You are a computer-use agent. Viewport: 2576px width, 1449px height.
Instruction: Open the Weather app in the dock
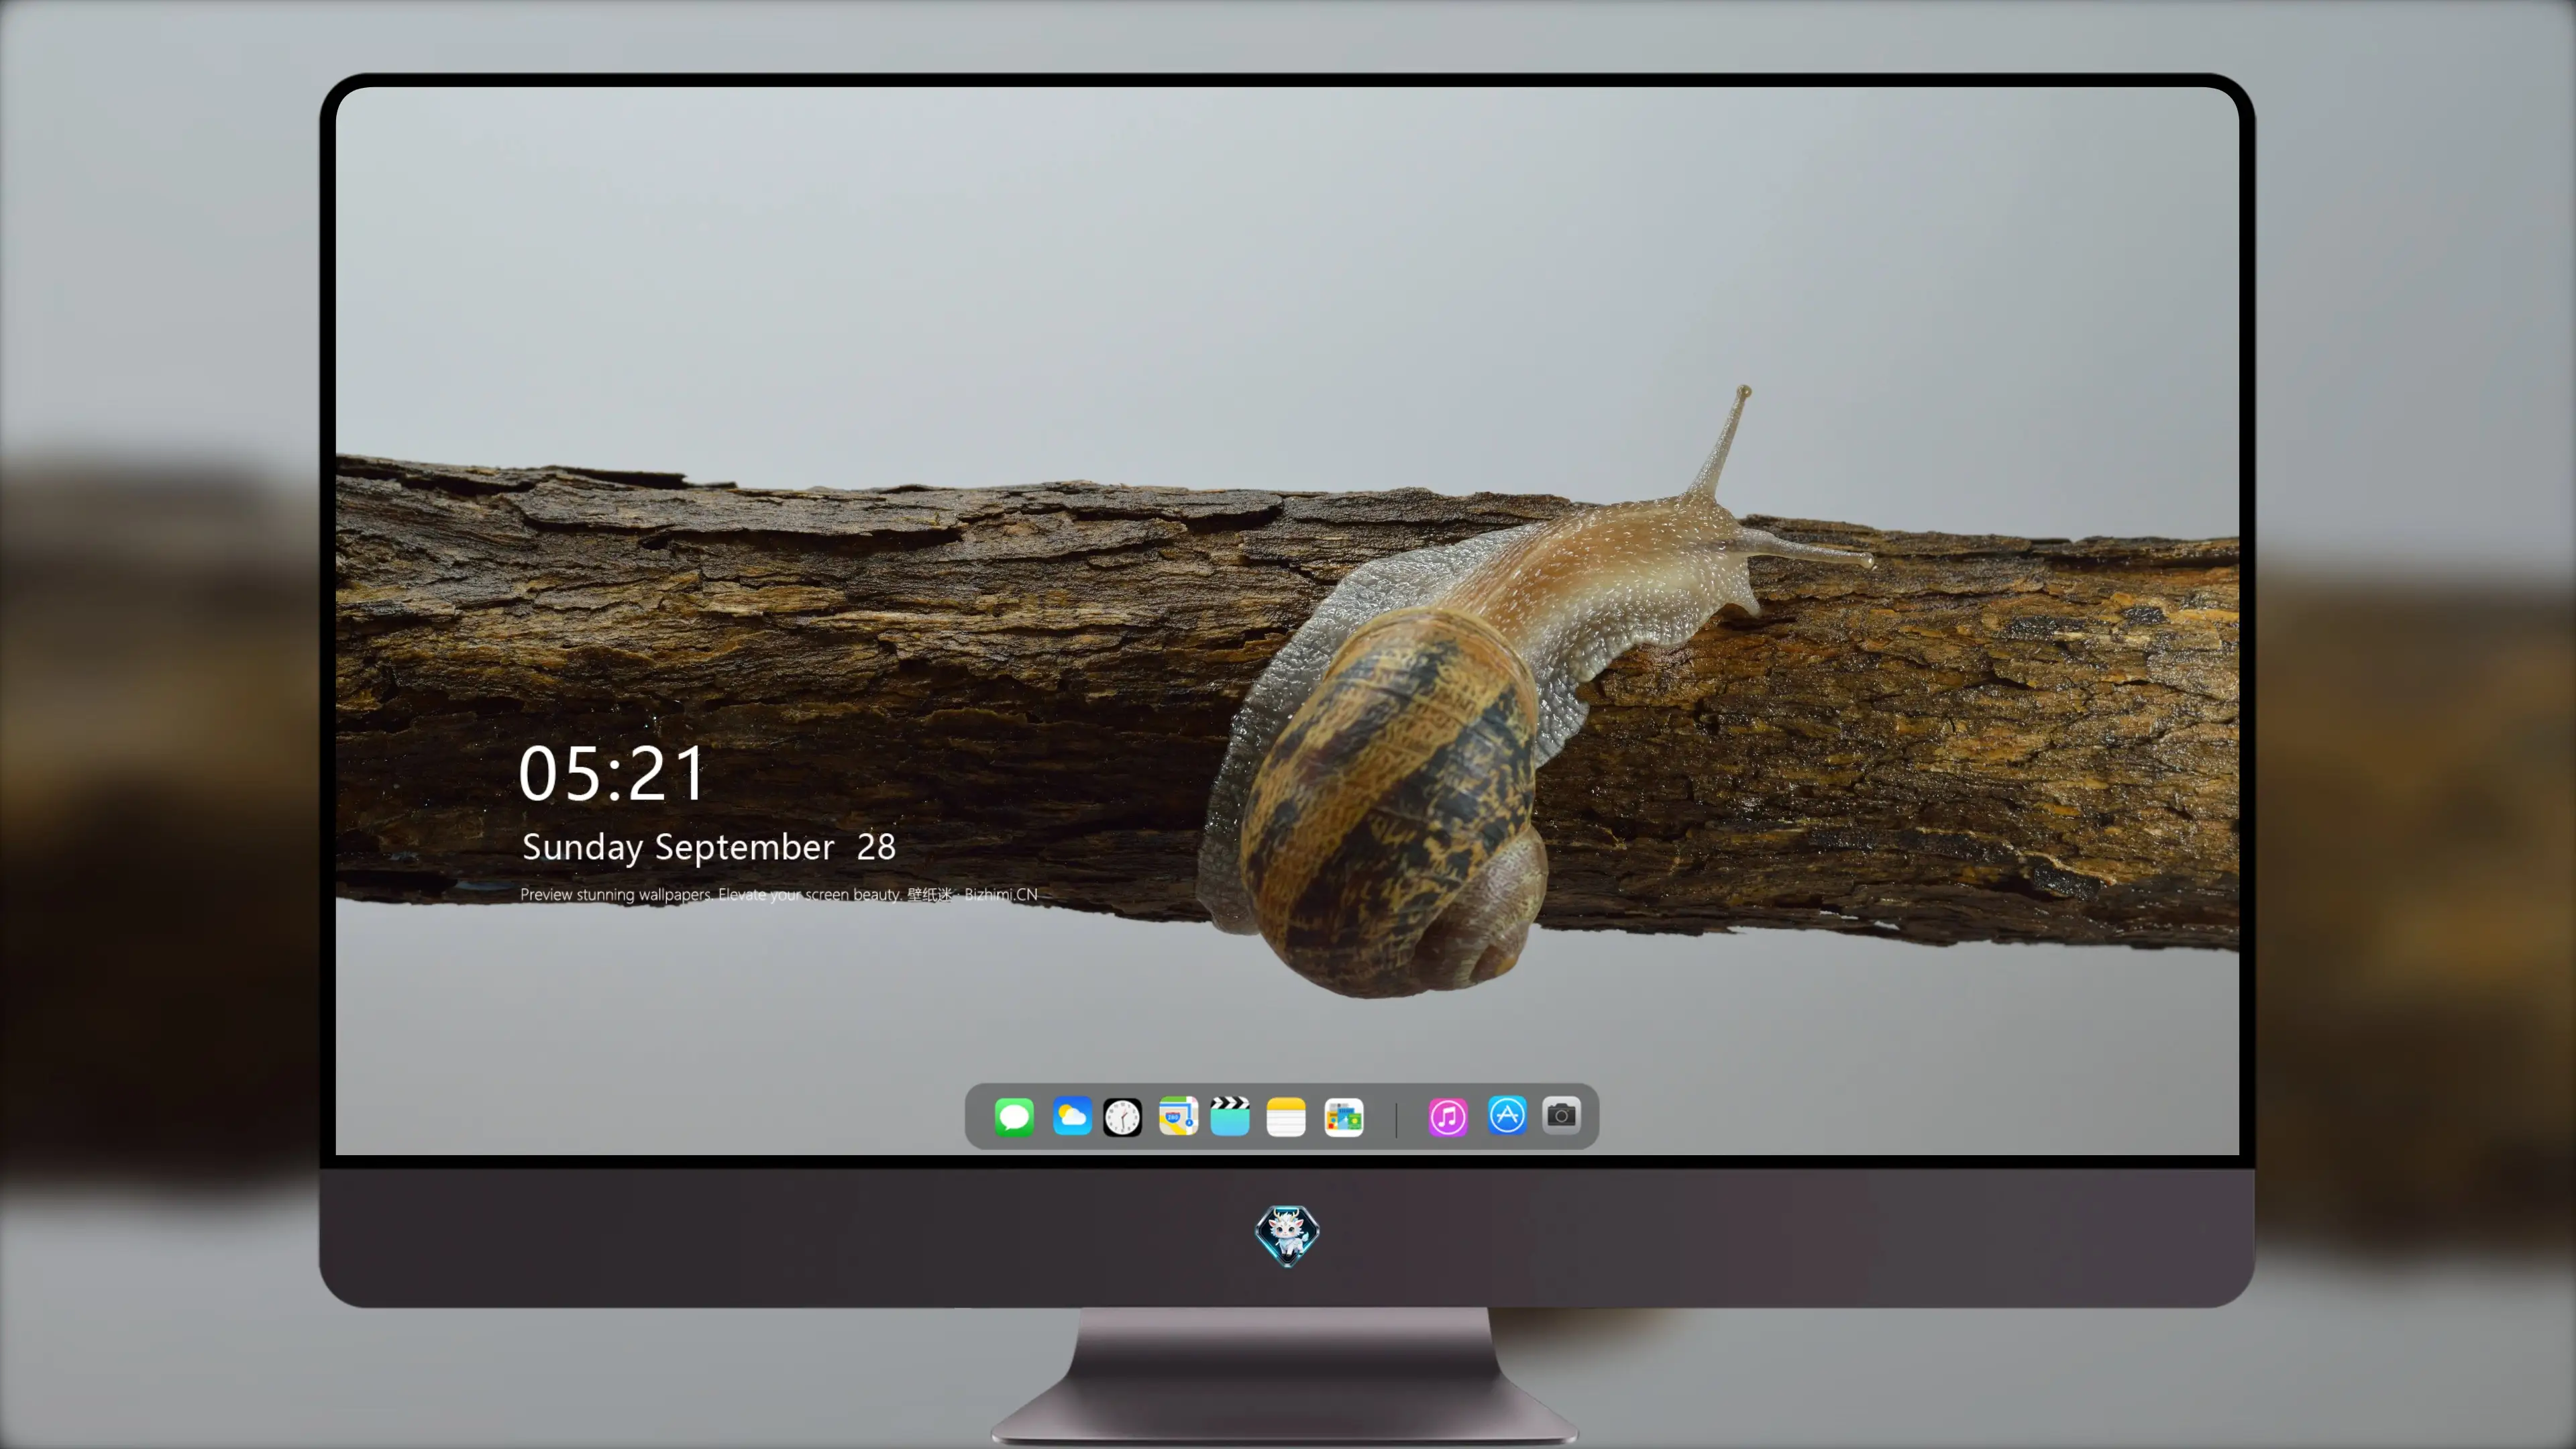coord(1072,1116)
